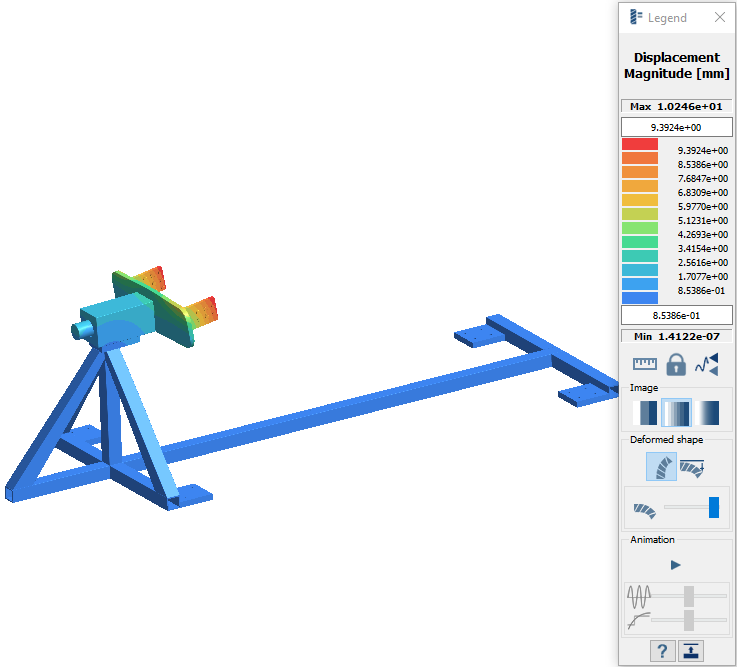The width and height of the screenshot is (737, 667).
Task: Click the deformed shape with arrow icon
Action: click(692, 467)
